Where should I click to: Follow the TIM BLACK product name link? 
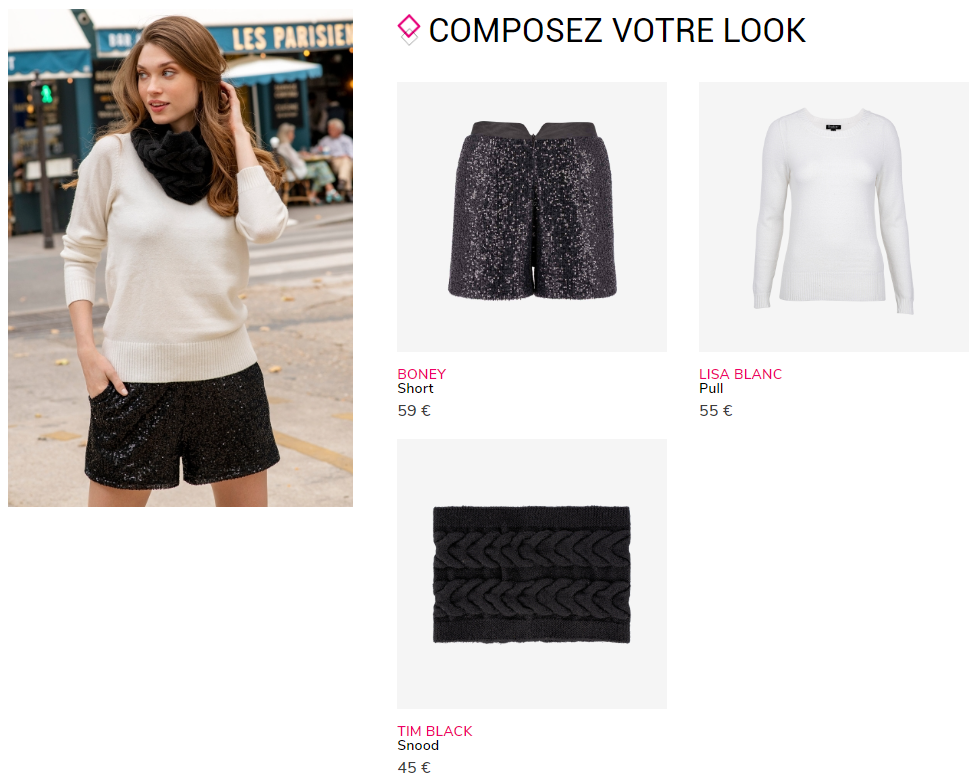coord(435,731)
